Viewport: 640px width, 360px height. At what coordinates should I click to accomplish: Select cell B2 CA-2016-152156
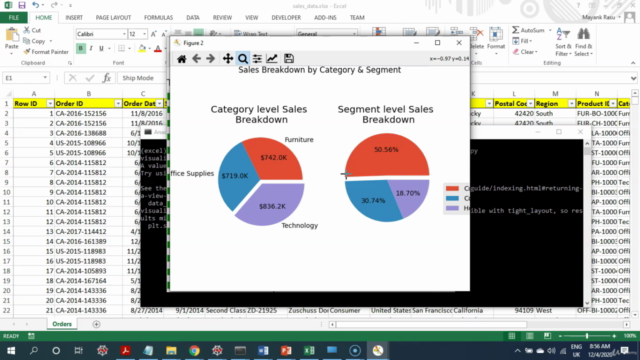[x=88, y=113]
